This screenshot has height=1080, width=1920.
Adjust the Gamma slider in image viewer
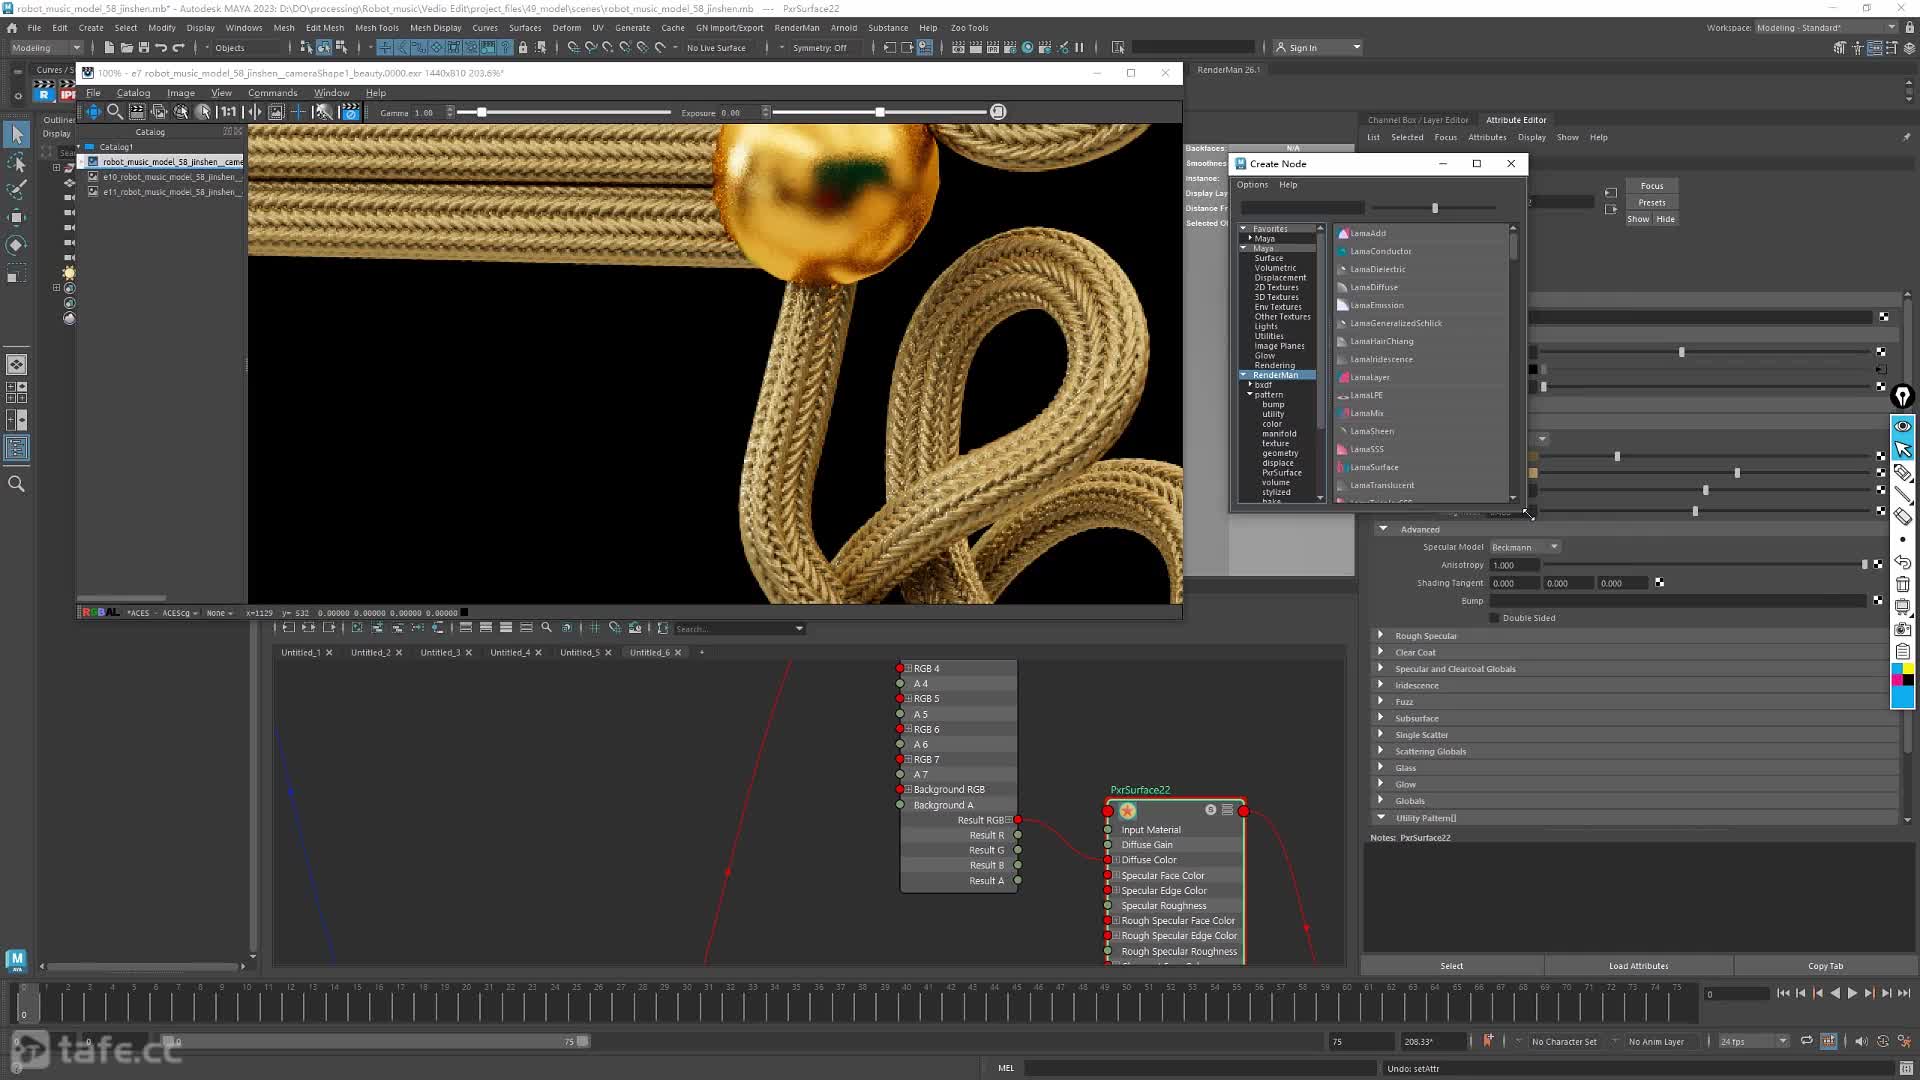pos(482,112)
